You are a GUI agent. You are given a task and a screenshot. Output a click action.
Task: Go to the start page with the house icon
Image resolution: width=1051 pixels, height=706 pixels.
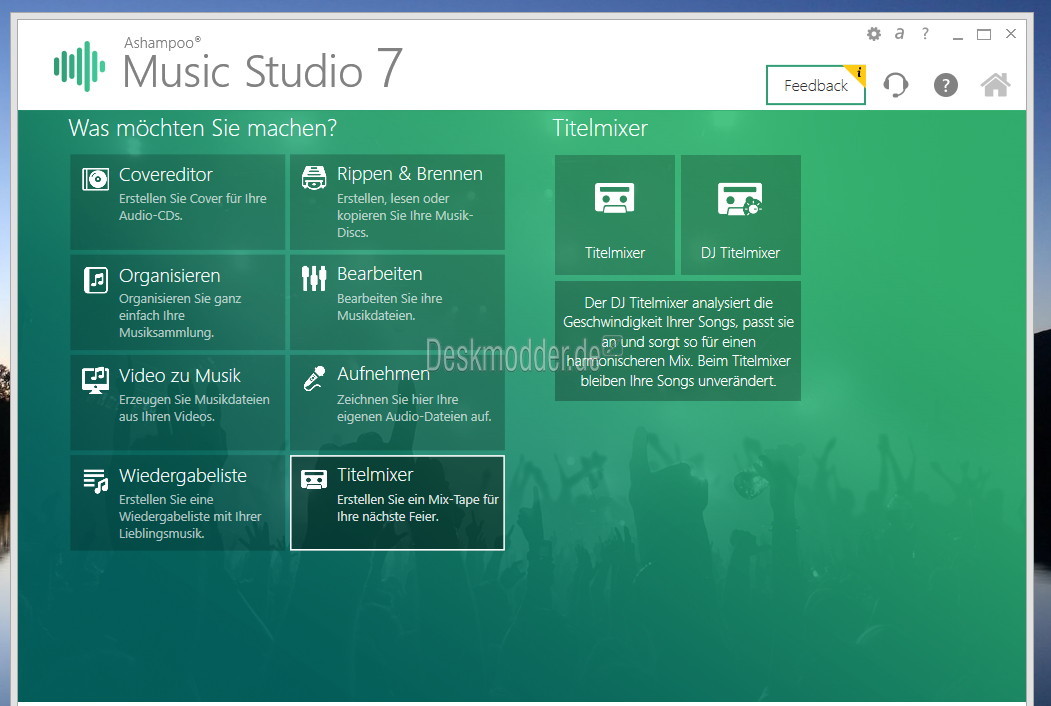[995, 84]
